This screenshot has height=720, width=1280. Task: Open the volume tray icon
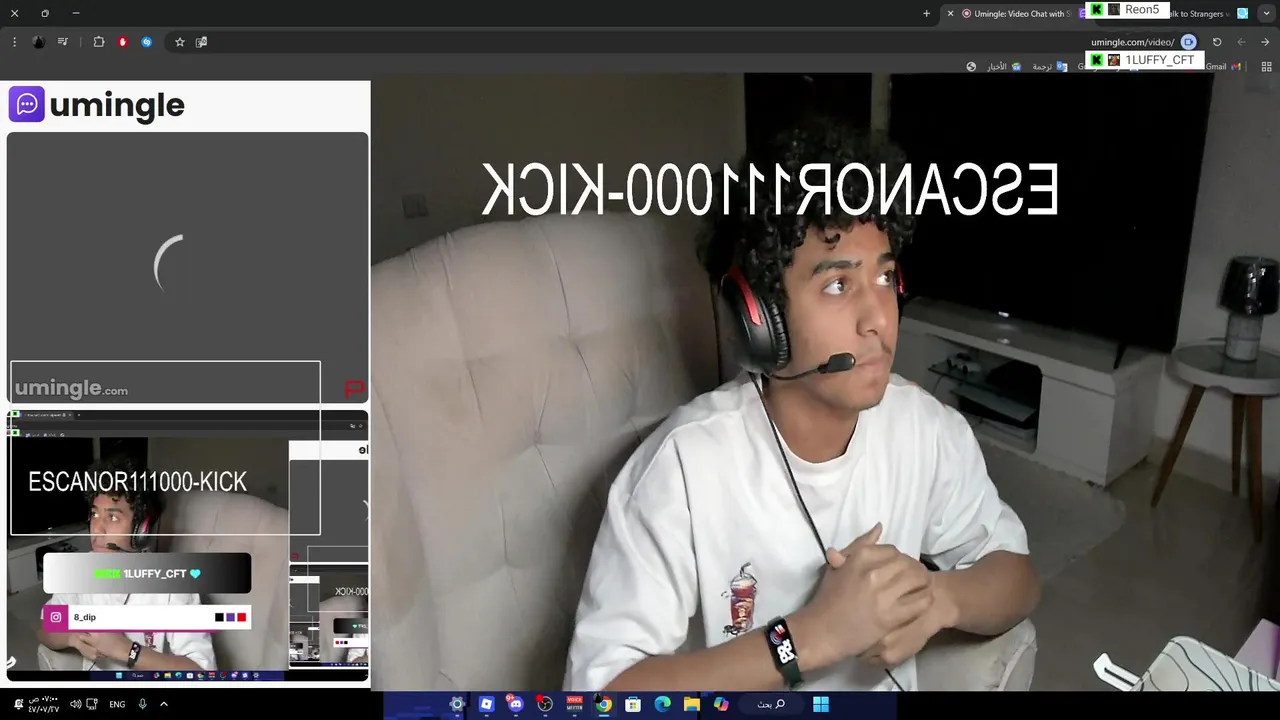point(76,704)
